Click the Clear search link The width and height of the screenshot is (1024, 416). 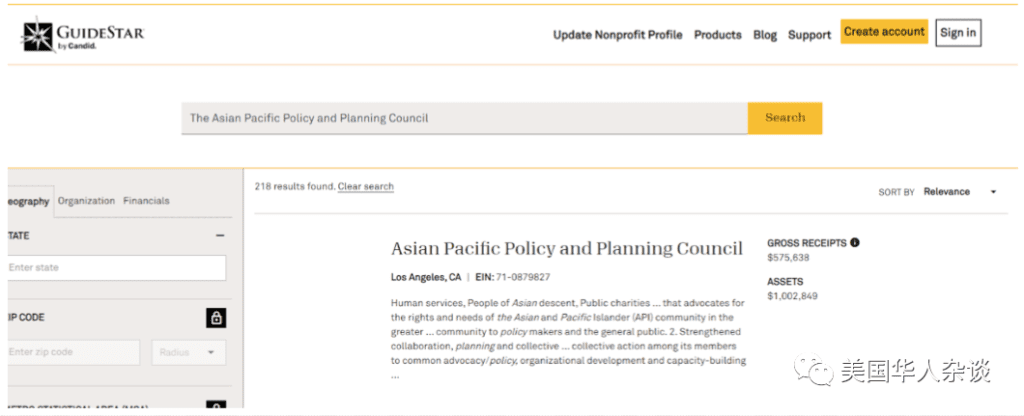[366, 187]
